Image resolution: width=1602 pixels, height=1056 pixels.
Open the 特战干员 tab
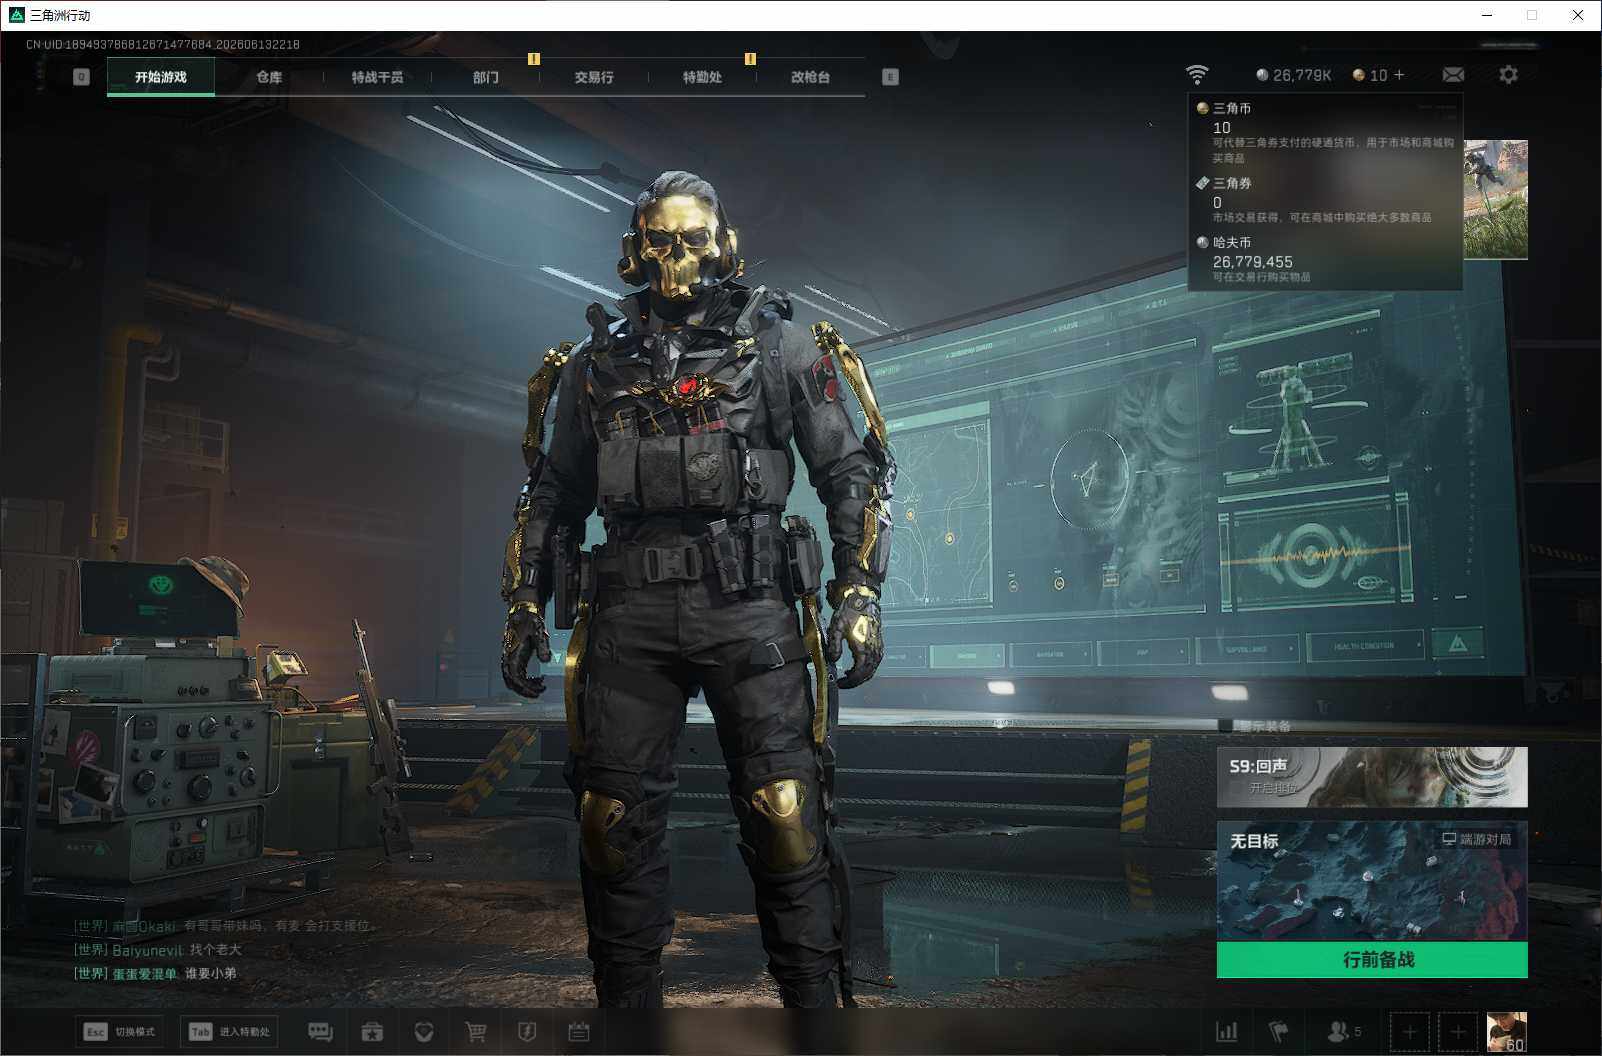coord(377,77)
